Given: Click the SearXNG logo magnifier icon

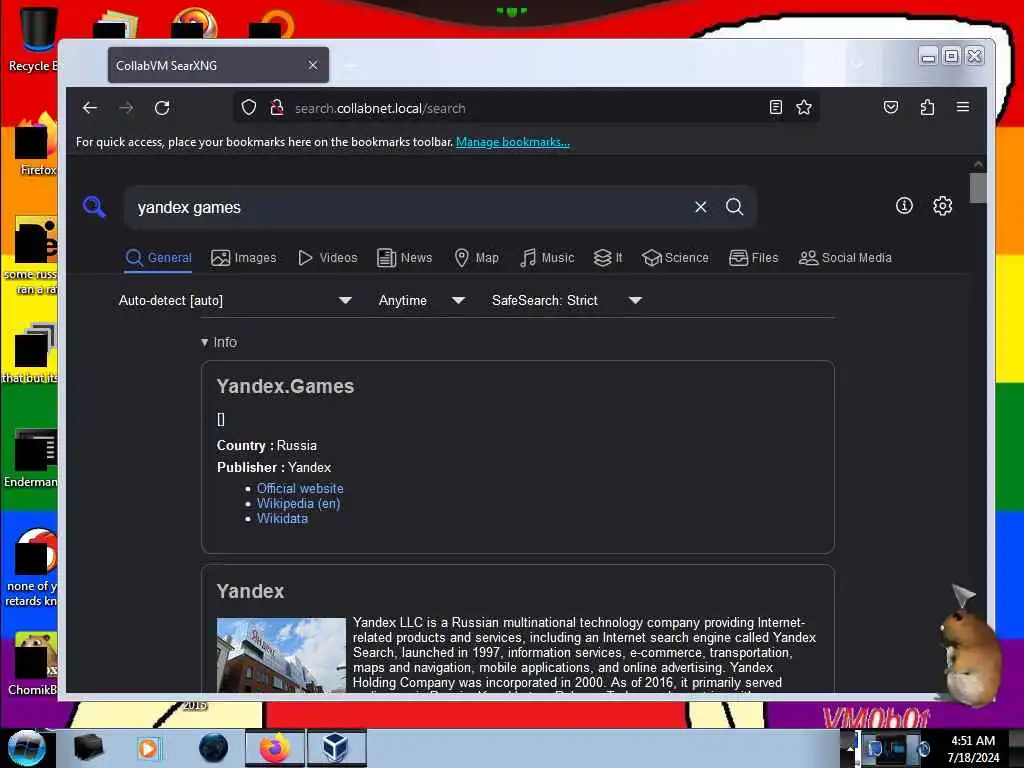Looking at the screenshot, I should [x=95, y=207].
